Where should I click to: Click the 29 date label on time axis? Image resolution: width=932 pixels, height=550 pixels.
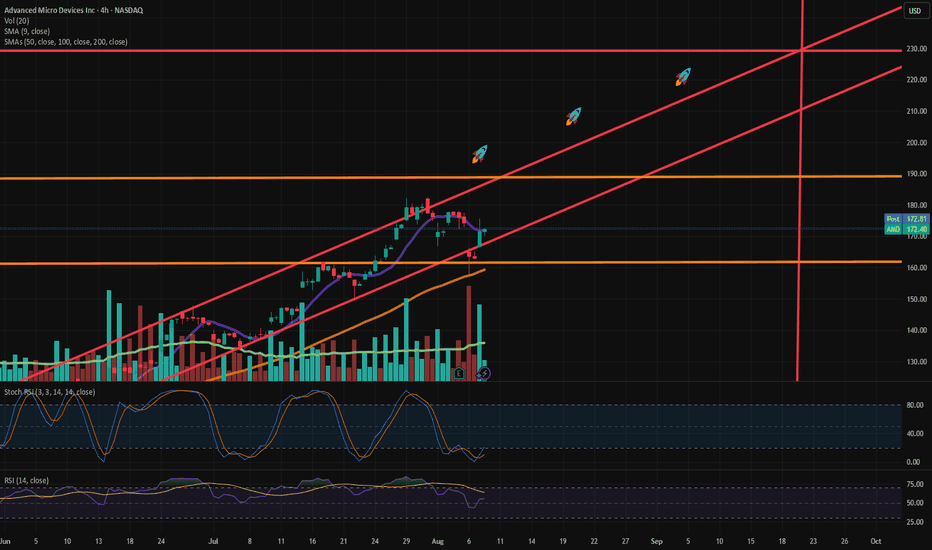[x=406, y=542]
